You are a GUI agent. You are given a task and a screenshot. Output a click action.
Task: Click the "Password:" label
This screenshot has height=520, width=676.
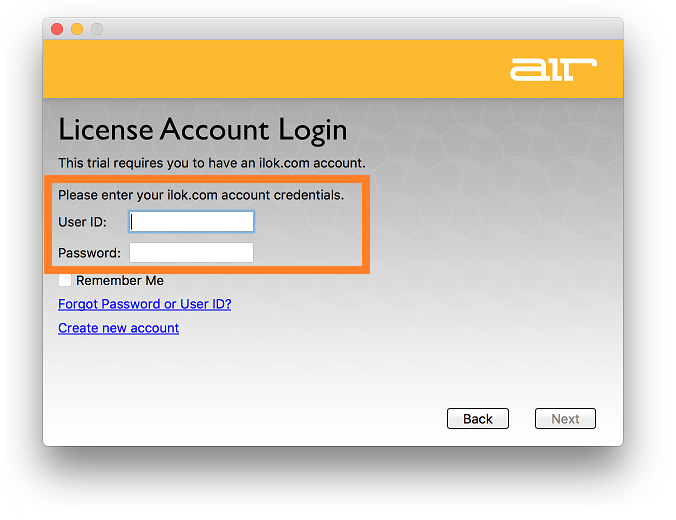tap(90, 253)
